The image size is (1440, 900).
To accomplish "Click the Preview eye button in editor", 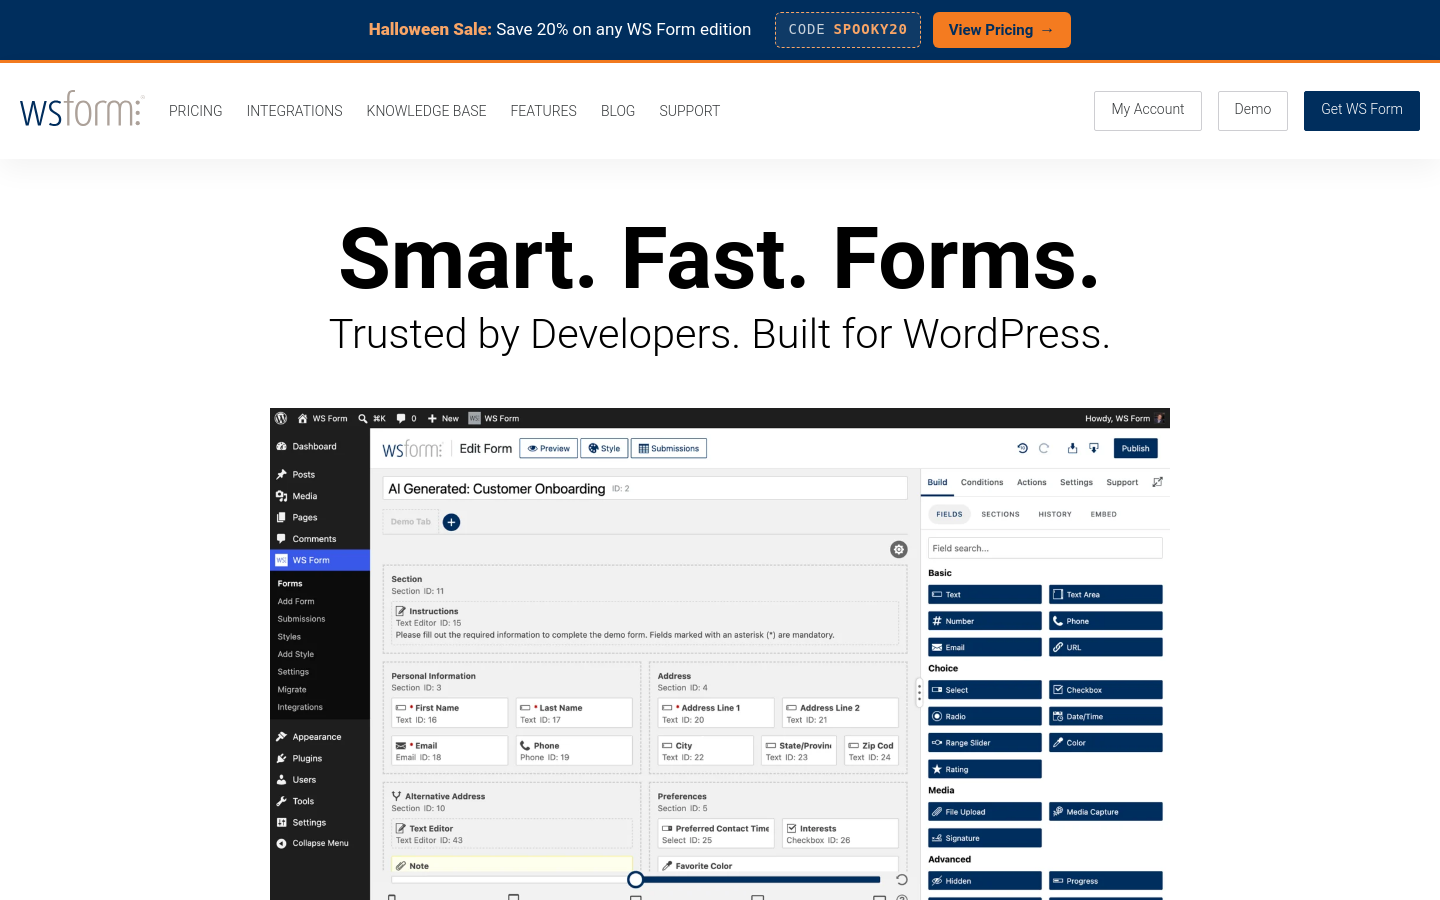I will (x=548, y=448).
